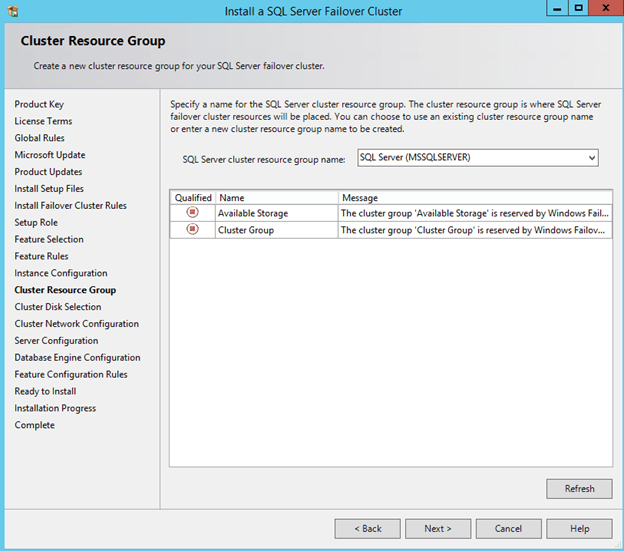Click the failed status icon for Available Storage

(192, 213)
